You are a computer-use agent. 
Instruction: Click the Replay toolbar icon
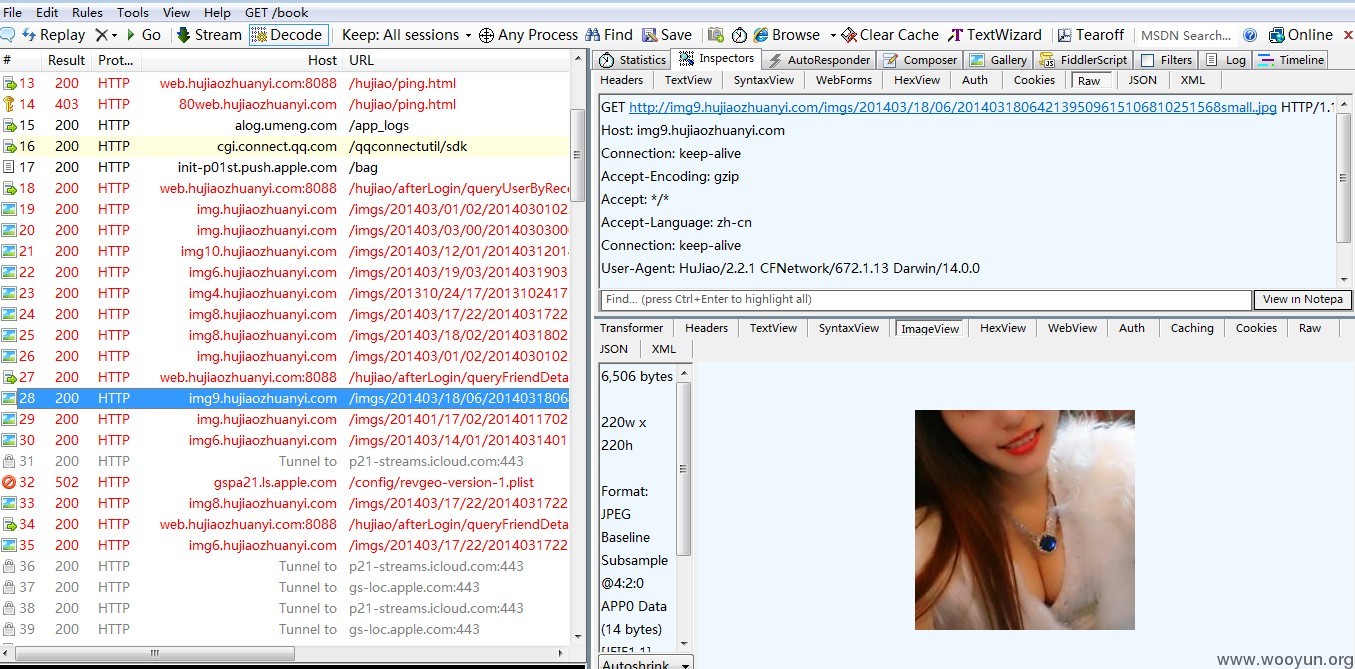point(29,35)
